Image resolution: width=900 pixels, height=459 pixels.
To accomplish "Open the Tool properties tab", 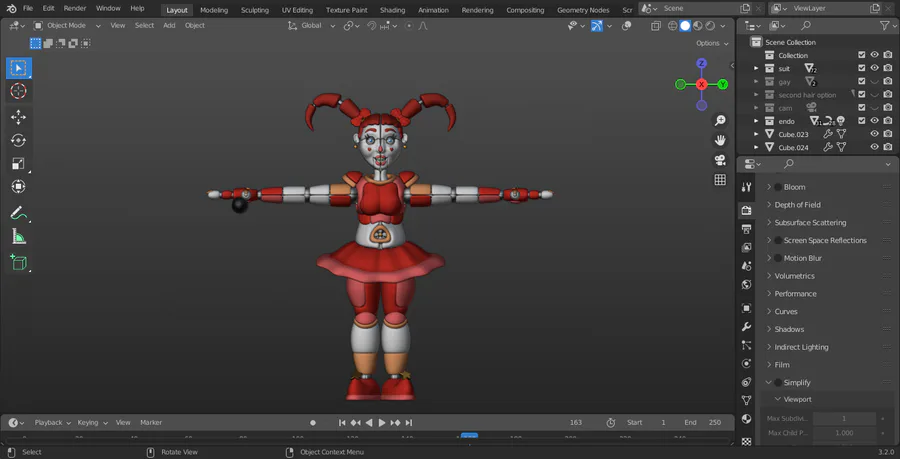I will (x=746, y=187).
